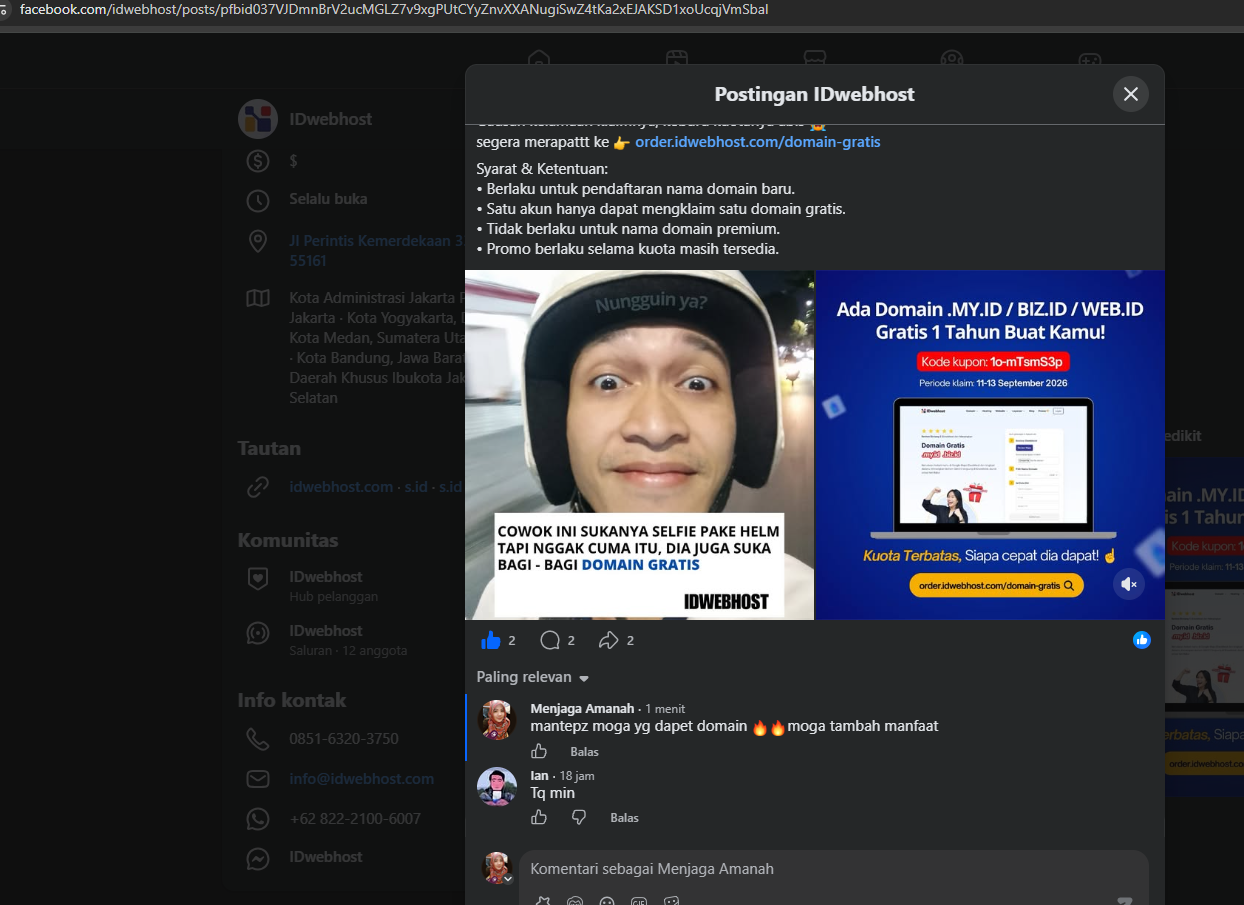This screenshot has width=1244, height=905.
Task: View the blue like reaction summary icon
Action: [x=1142, y=640]
